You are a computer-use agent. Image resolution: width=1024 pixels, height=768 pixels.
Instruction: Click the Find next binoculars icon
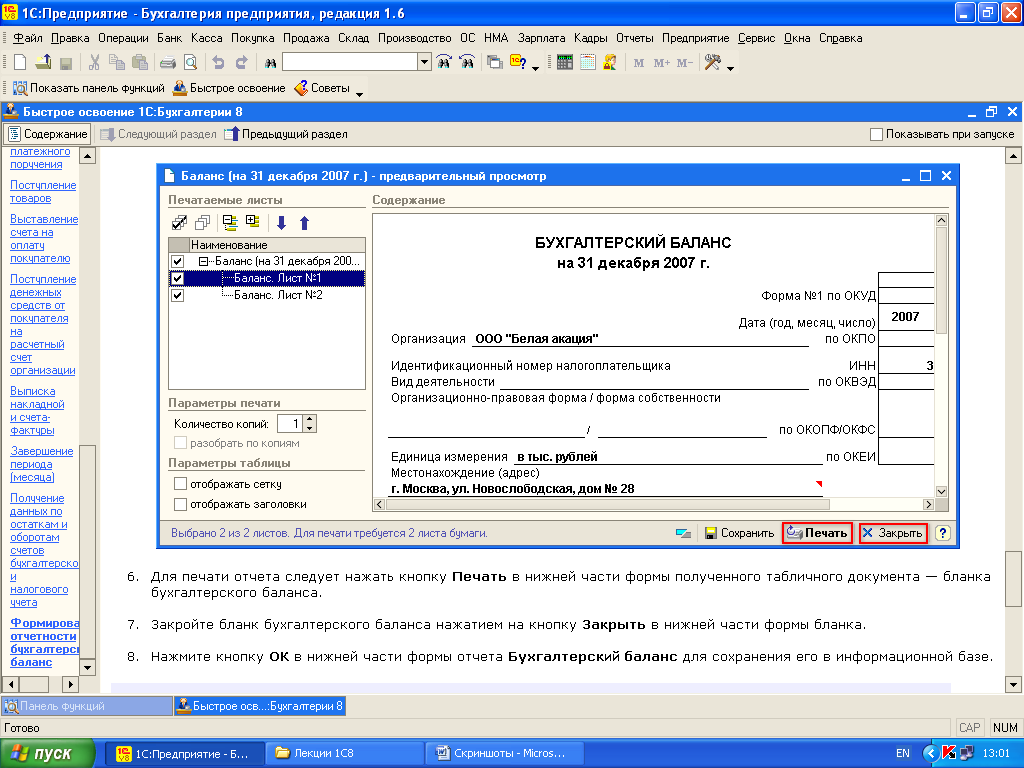click(x=444, y=63)
